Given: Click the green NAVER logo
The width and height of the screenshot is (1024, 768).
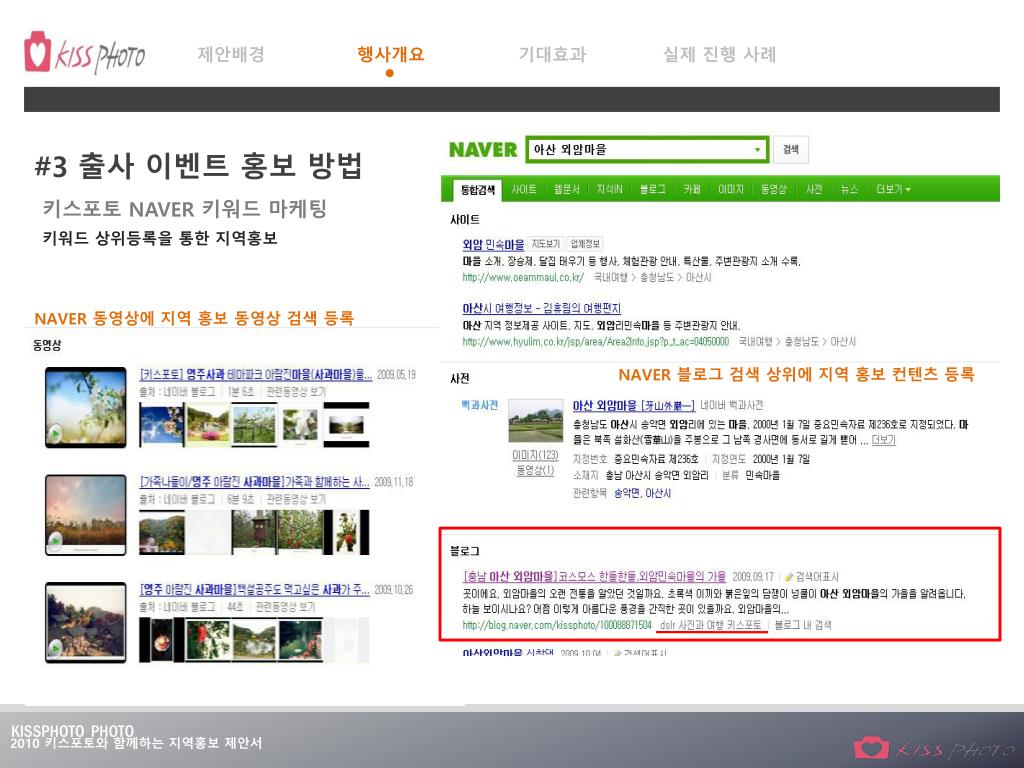Looking at the screenshot, I should tap(483, 150).
